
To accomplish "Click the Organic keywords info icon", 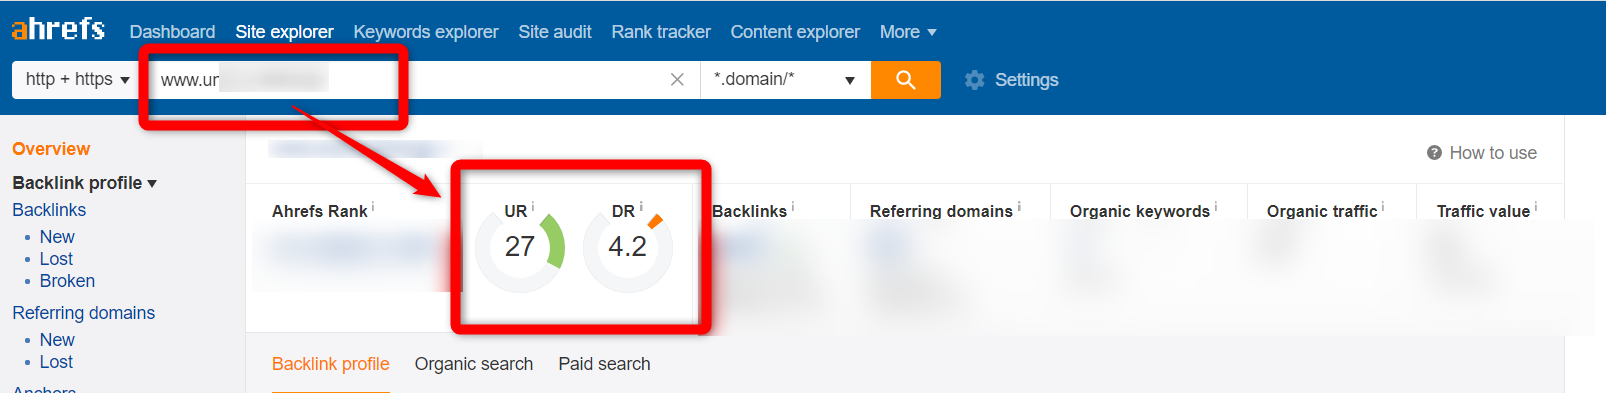I will (x=1216, y=207).
